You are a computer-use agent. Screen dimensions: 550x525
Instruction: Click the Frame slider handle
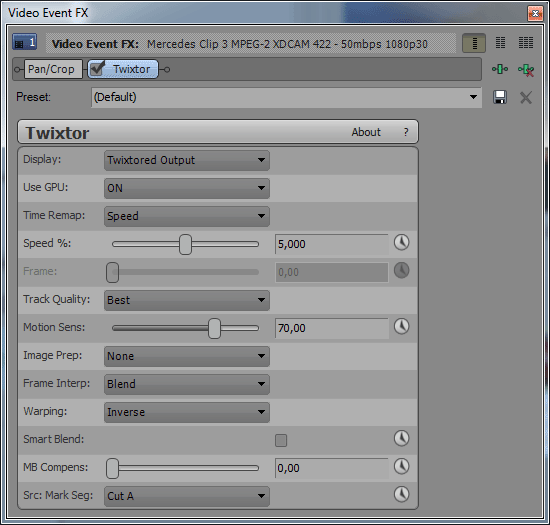[x=113, y=272]
